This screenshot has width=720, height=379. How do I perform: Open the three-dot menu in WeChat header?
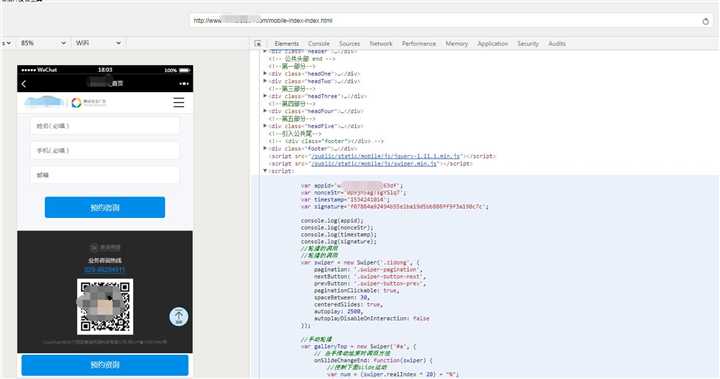184,84
